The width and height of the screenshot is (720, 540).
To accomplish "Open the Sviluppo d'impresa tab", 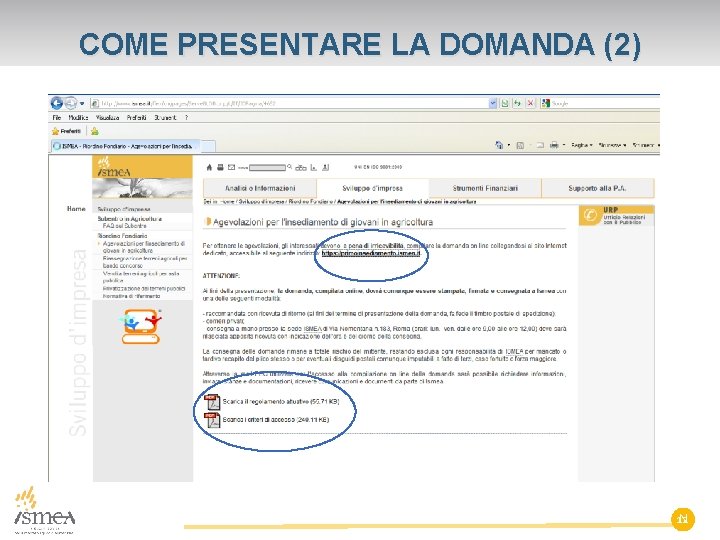I will pyautogui.click(x=372, y=188).
